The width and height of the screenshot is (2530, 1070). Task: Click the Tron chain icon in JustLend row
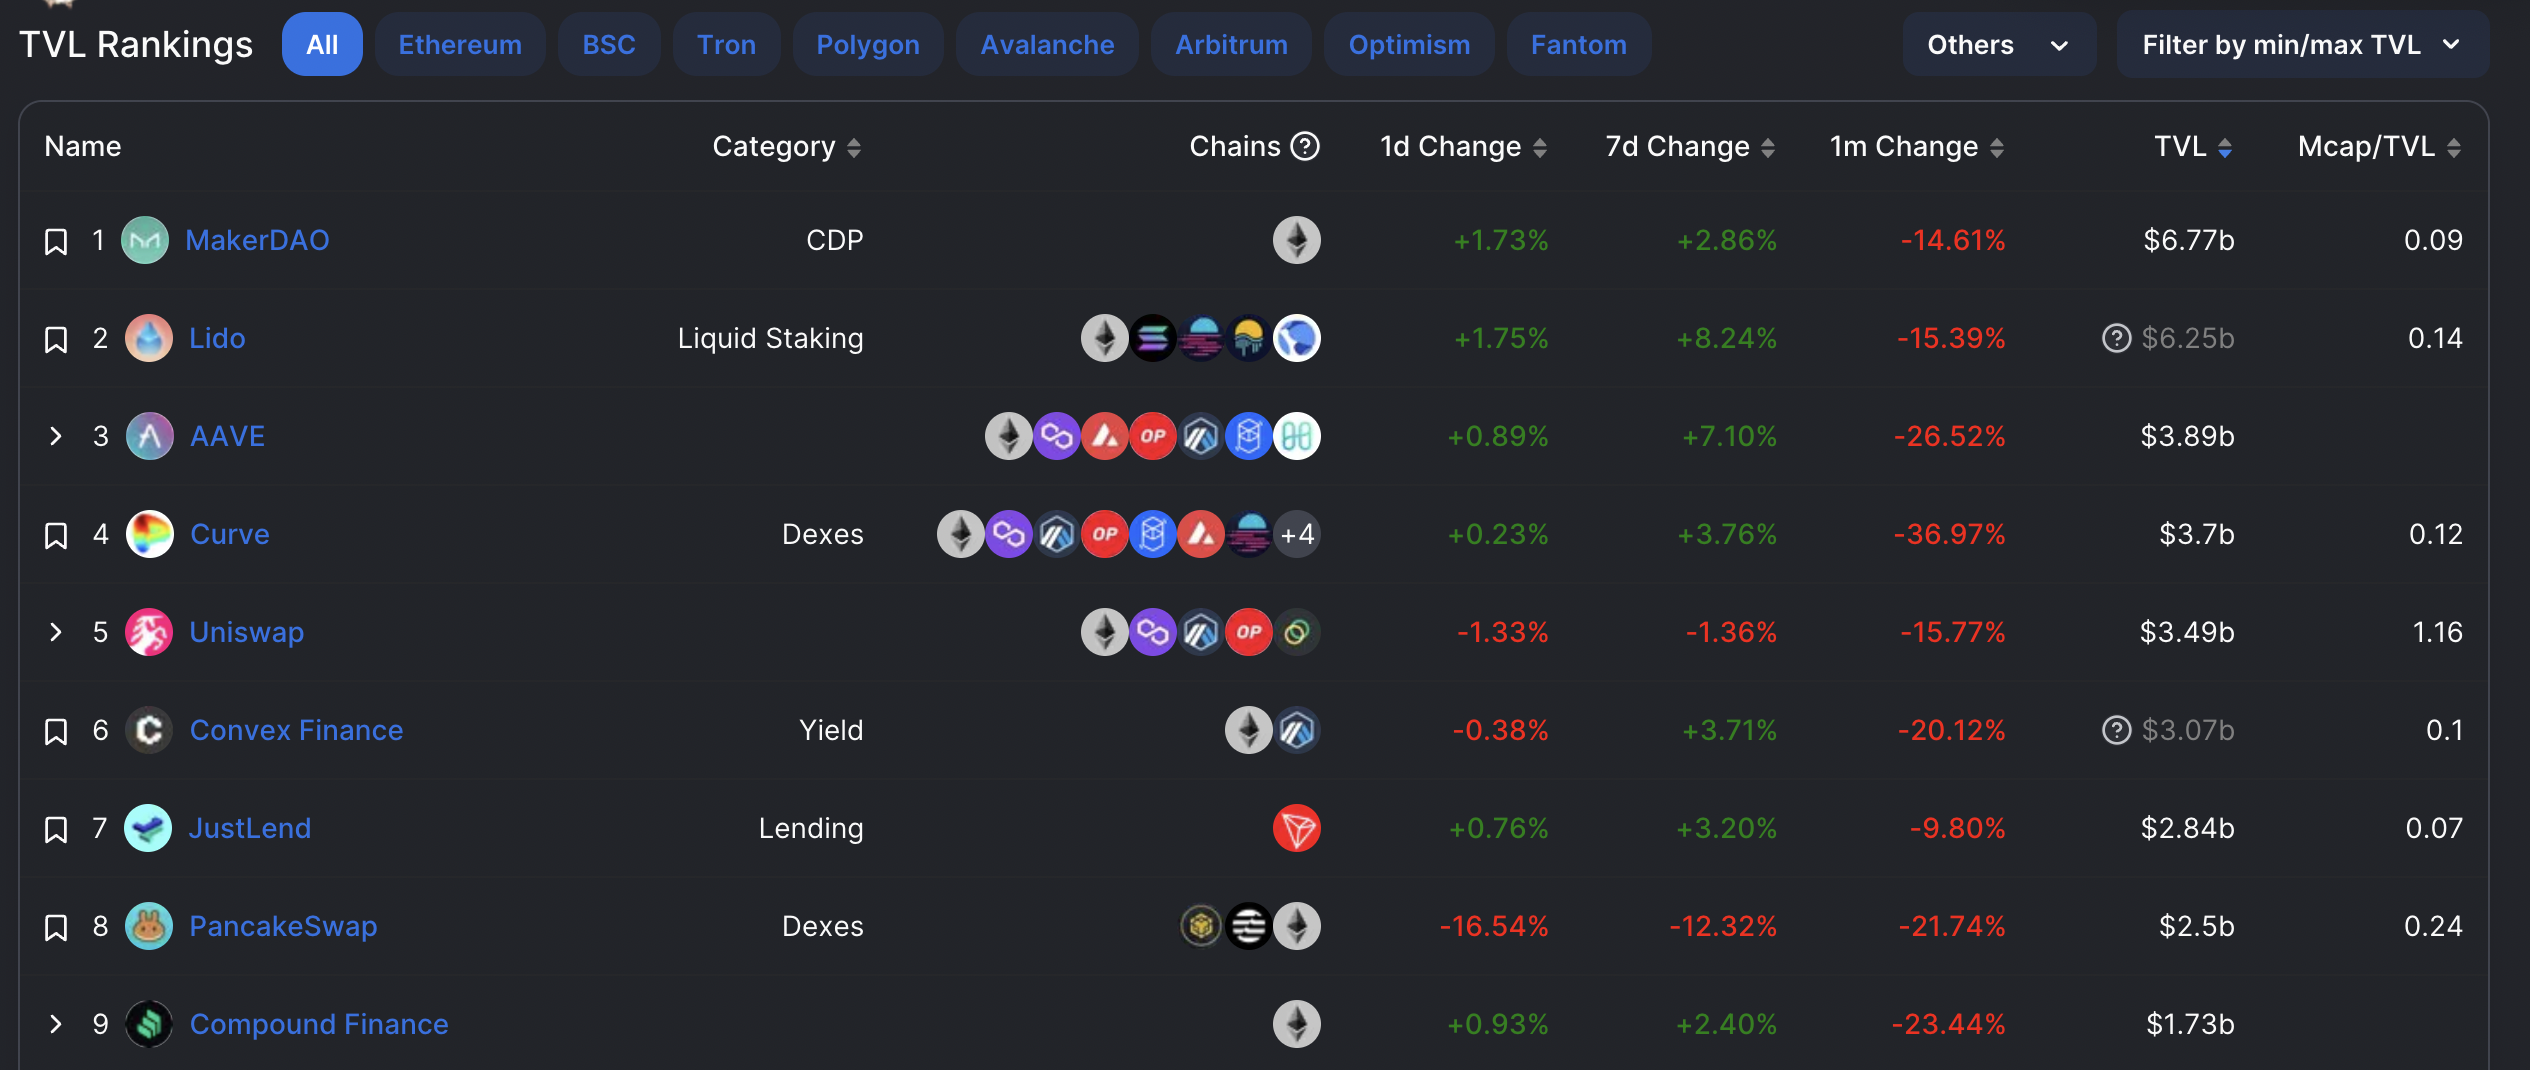(x=1296, y=828)
